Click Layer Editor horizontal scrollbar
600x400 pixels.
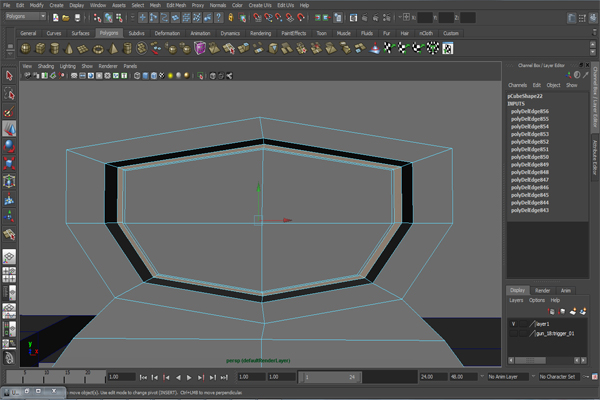click(x=530, y=361)
